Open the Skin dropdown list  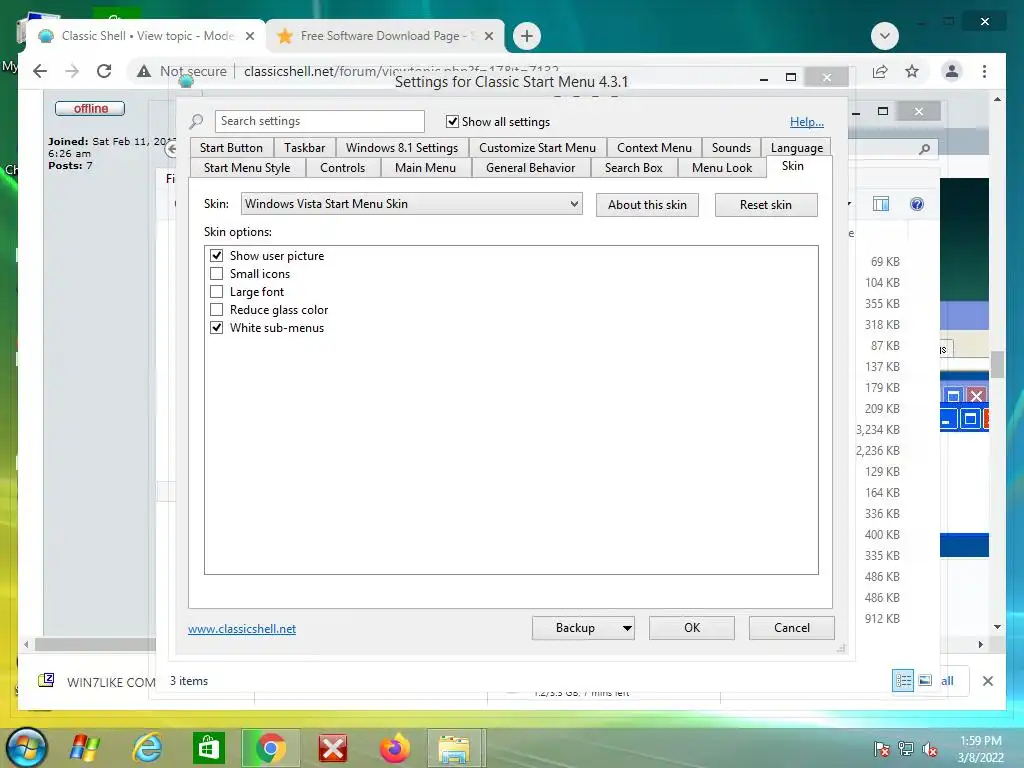pos(411,204)
